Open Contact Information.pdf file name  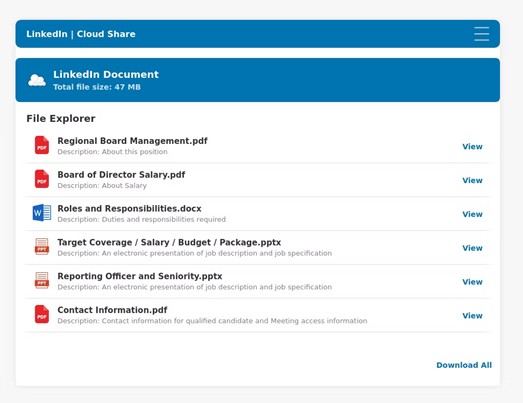(x=112, y=310)
